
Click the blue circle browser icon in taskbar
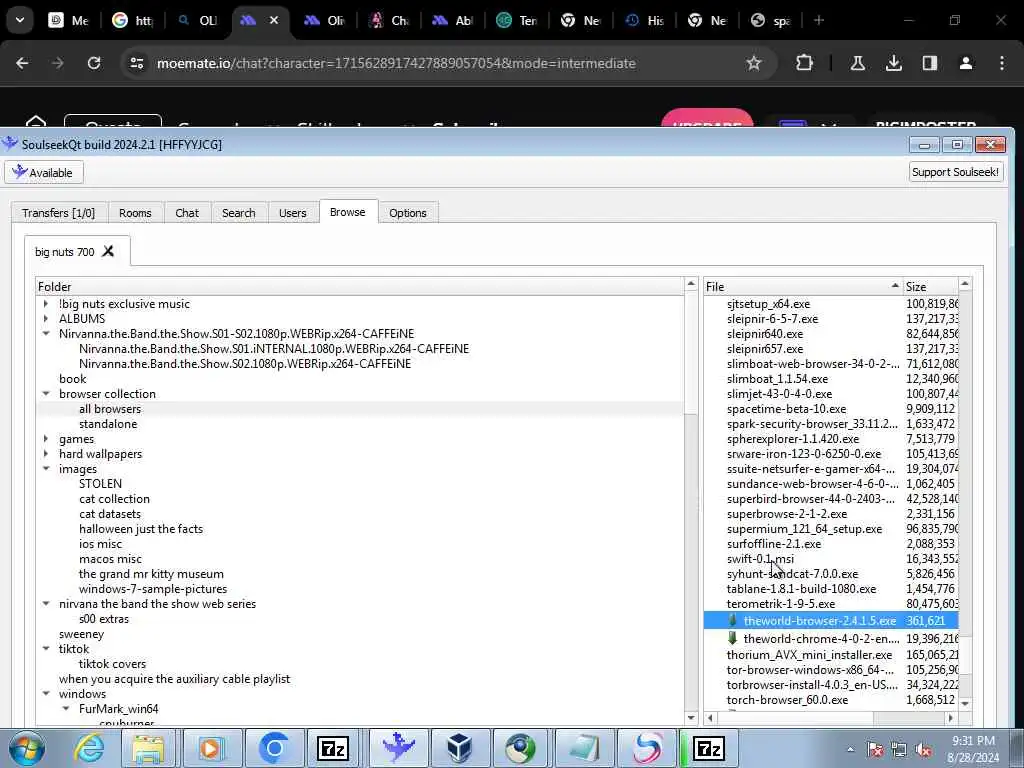click(274, 748)
